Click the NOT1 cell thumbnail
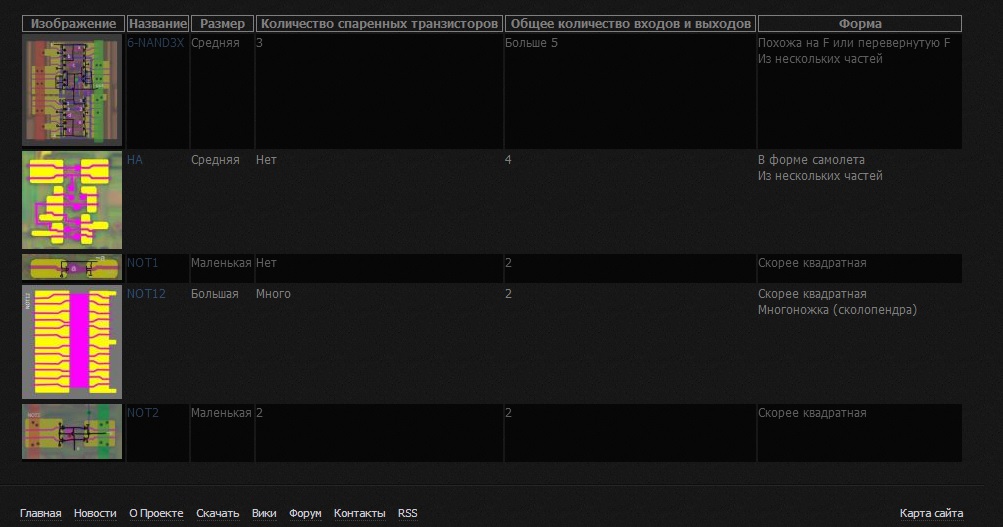Viewport: 1003px width, 527px height. [x=72, y=267]
